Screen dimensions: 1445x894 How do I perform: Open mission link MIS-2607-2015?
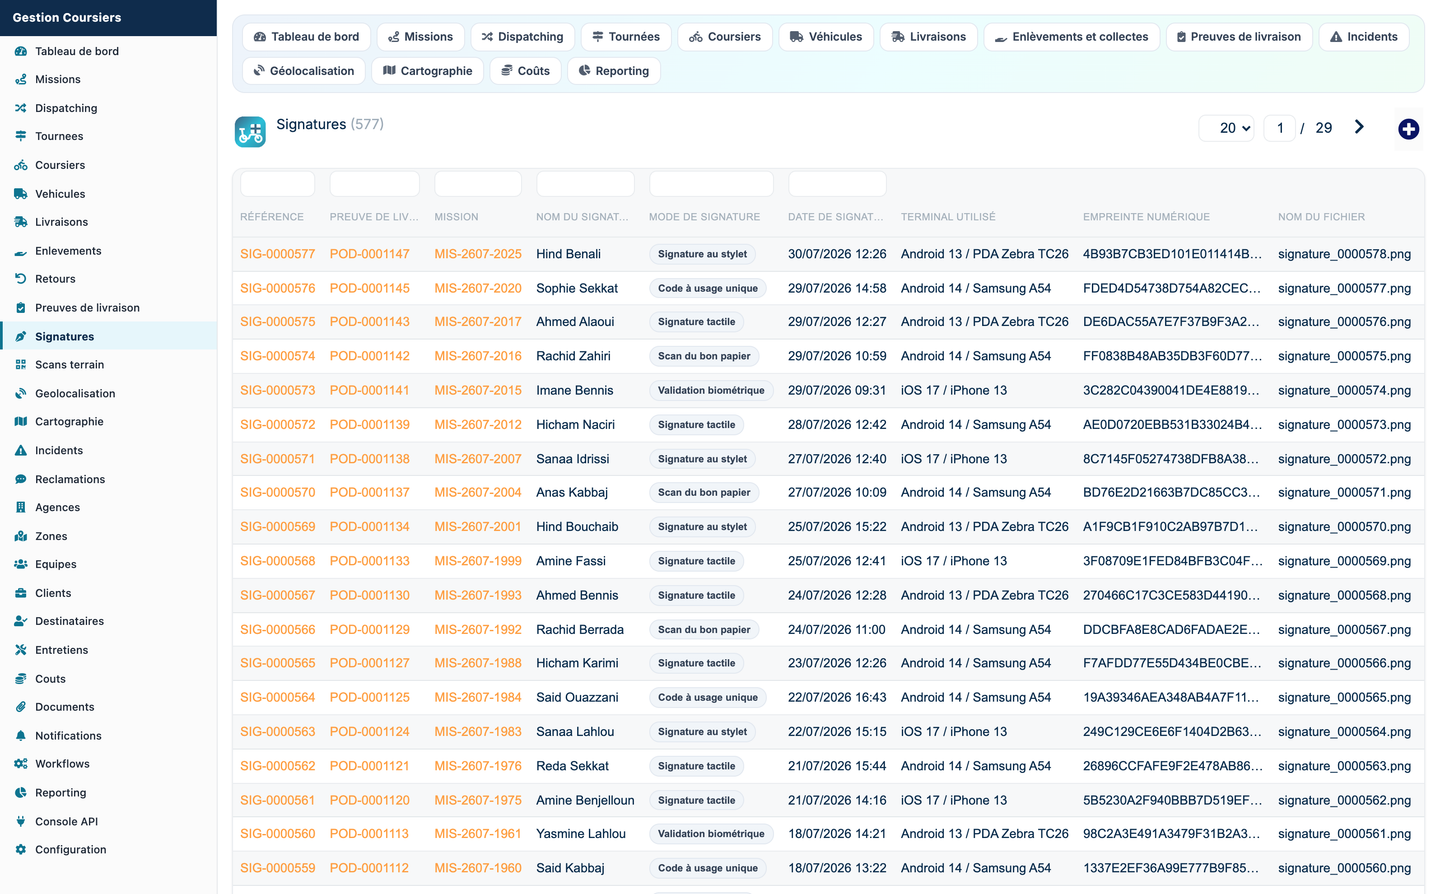pyautogui.click(x=478, y=391)
